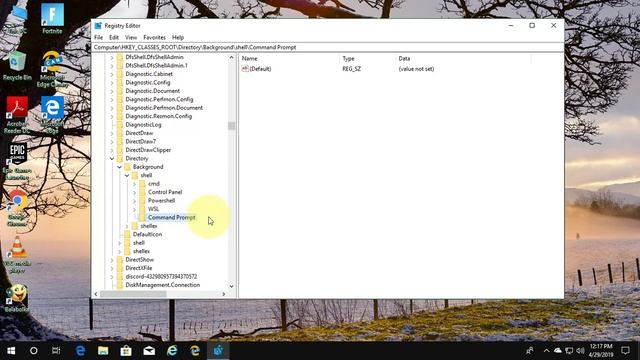Click the (Default) string value icon
The image size is (640, 360).
[x=245, y=69]
